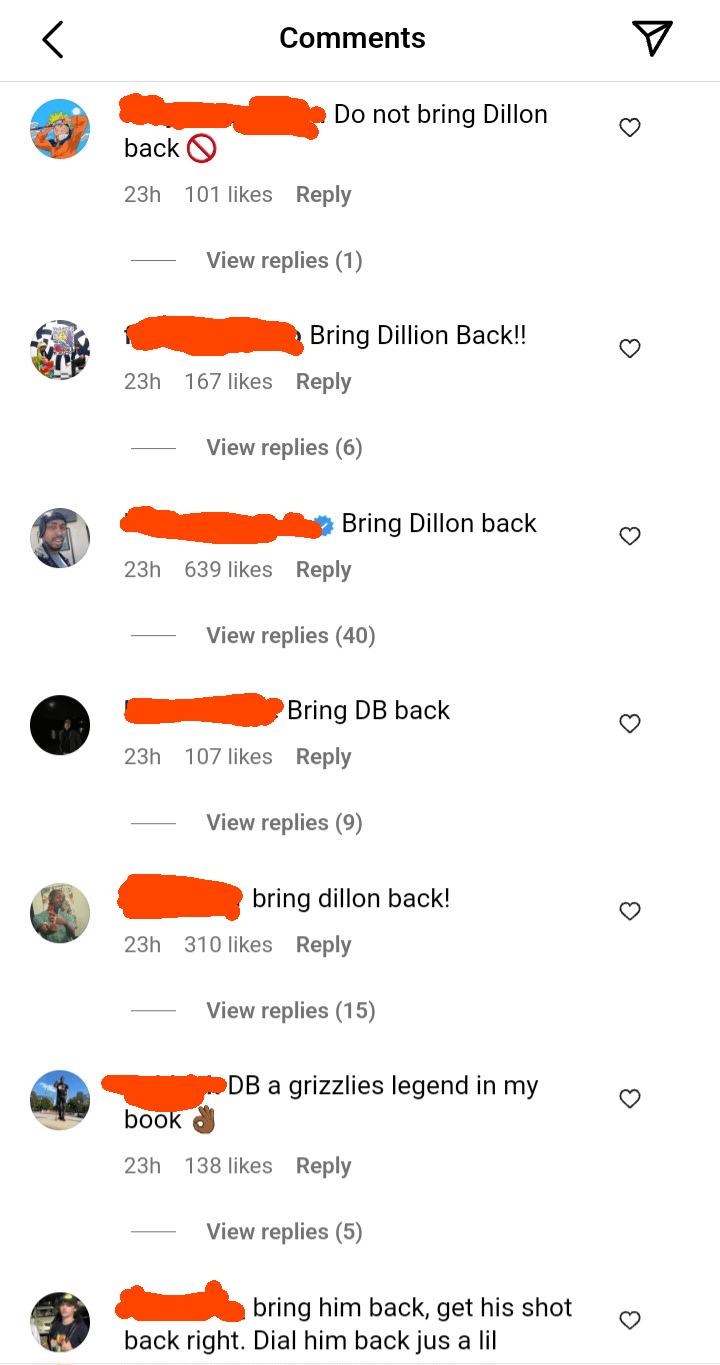This screenshot has height=1365, width=720.
Task: Show the 15 replies thread
Action: point(290,1011)
